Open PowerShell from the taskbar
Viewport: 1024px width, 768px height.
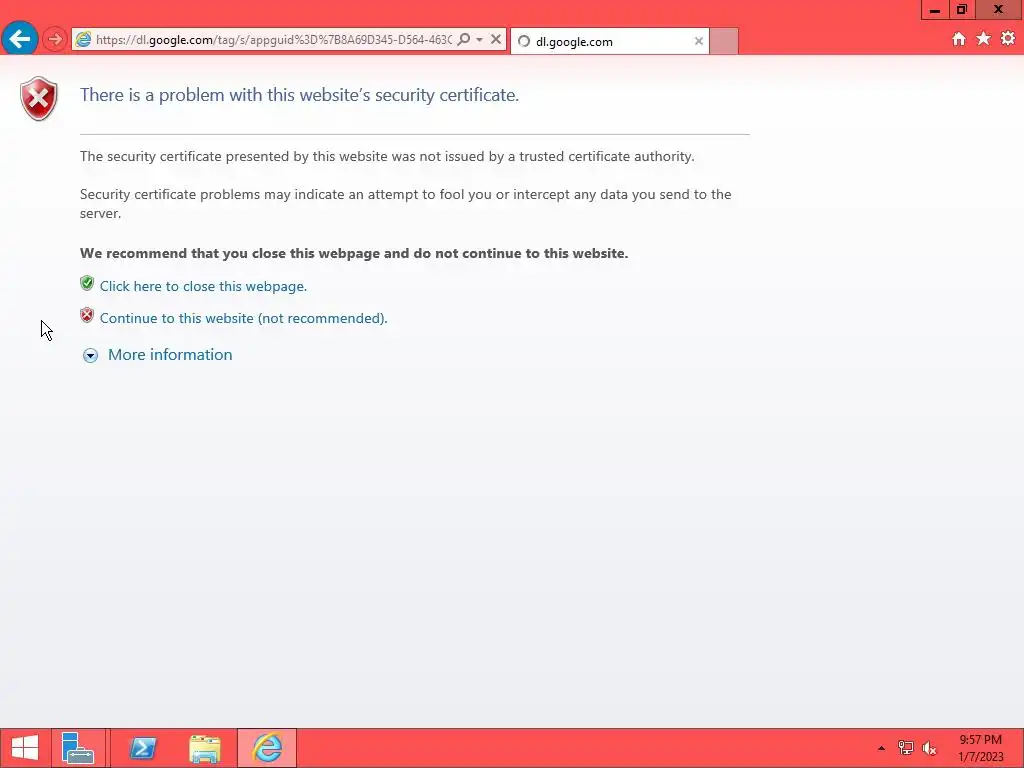(142, 748)
